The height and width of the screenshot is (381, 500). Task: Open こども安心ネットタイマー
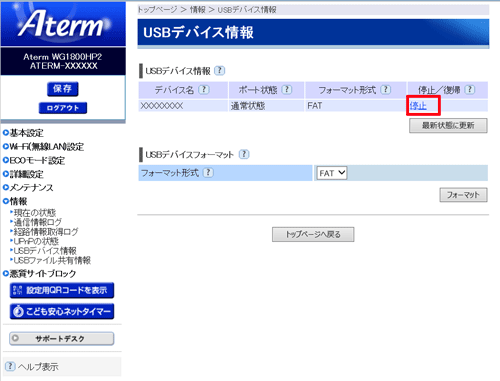[62, 311]
